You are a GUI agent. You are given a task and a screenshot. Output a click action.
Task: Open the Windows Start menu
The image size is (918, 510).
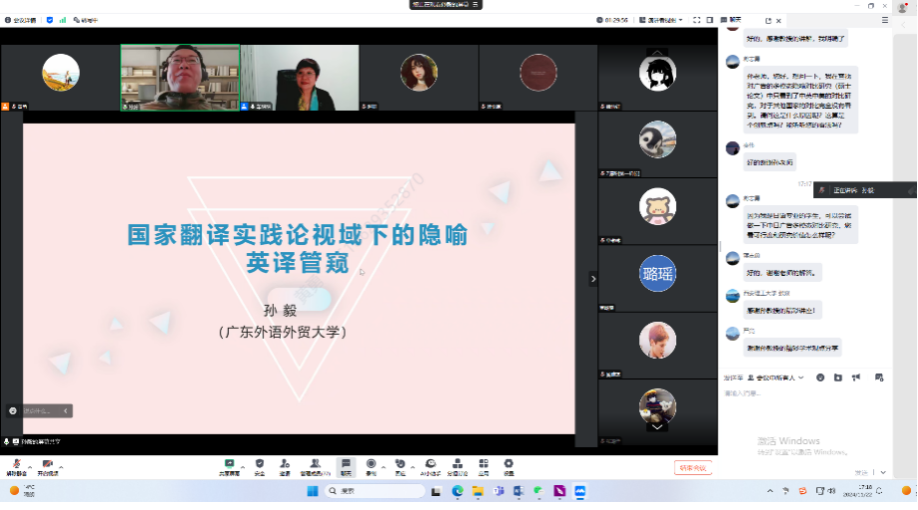tap(313, 491)
